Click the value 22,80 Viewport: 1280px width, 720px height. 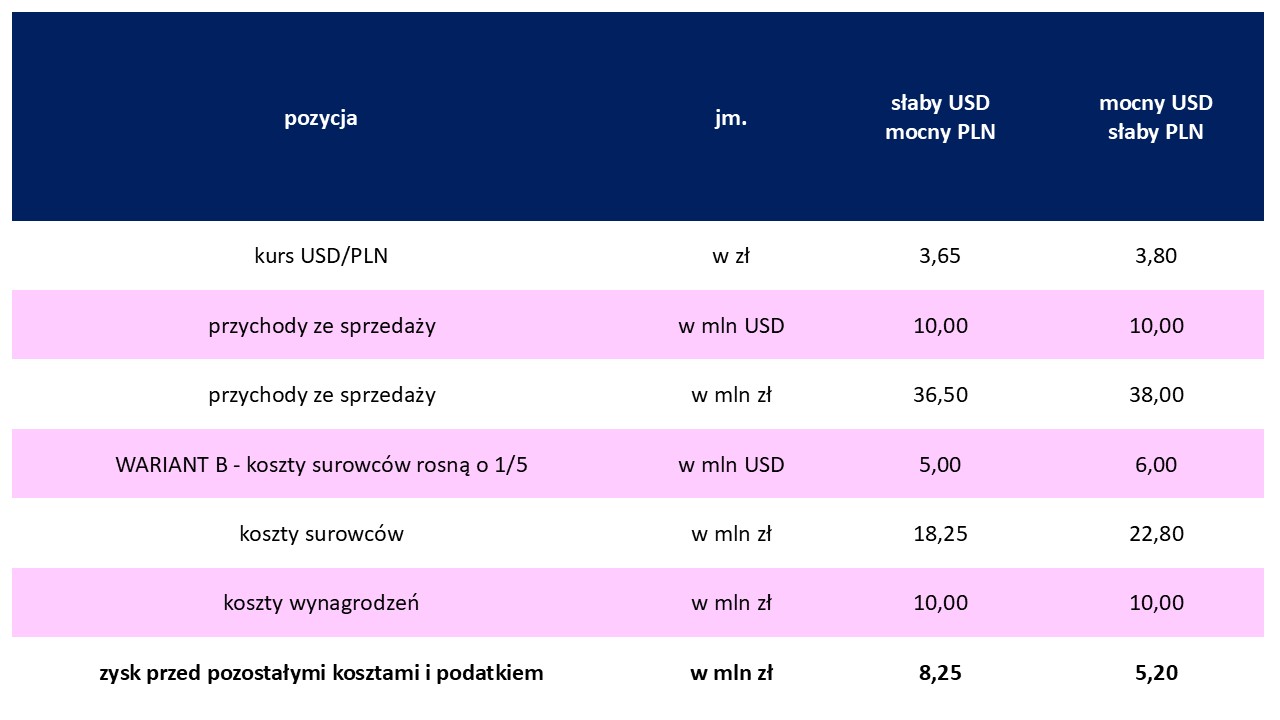coord(1155,533)
